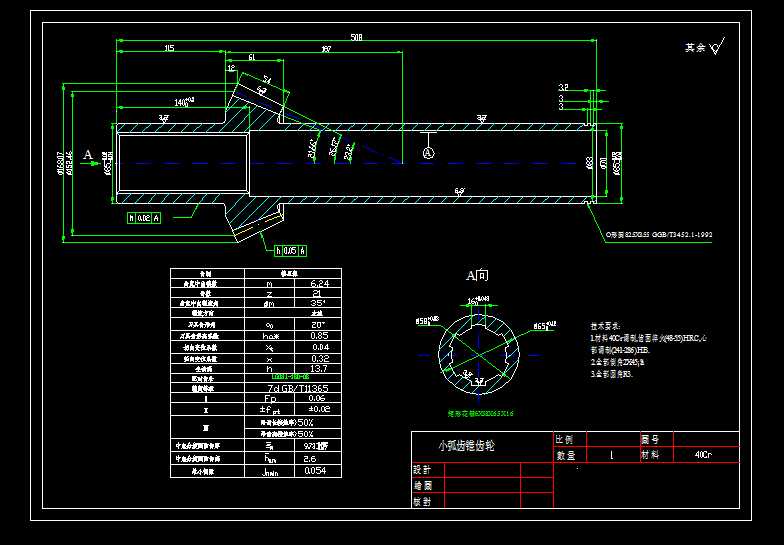Select material value 40Cr in title block
The height and width of the screenshot is (545, 784).
pos(703,454)
